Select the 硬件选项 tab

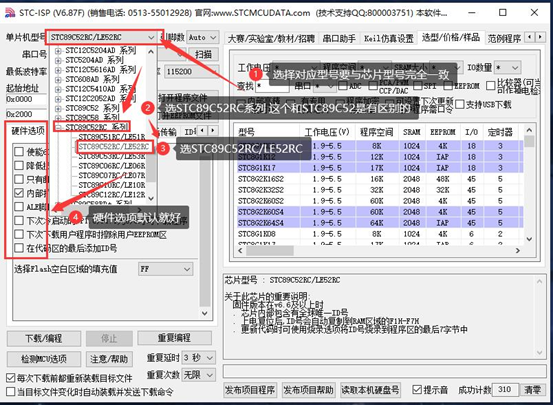[28, 131]
